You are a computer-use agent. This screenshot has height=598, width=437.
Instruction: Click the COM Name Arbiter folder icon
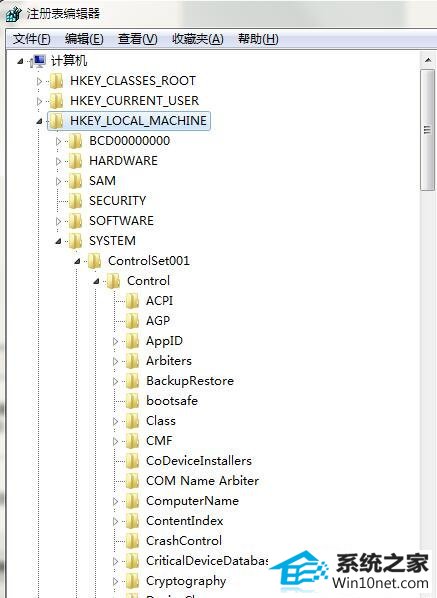pos(133,481)
